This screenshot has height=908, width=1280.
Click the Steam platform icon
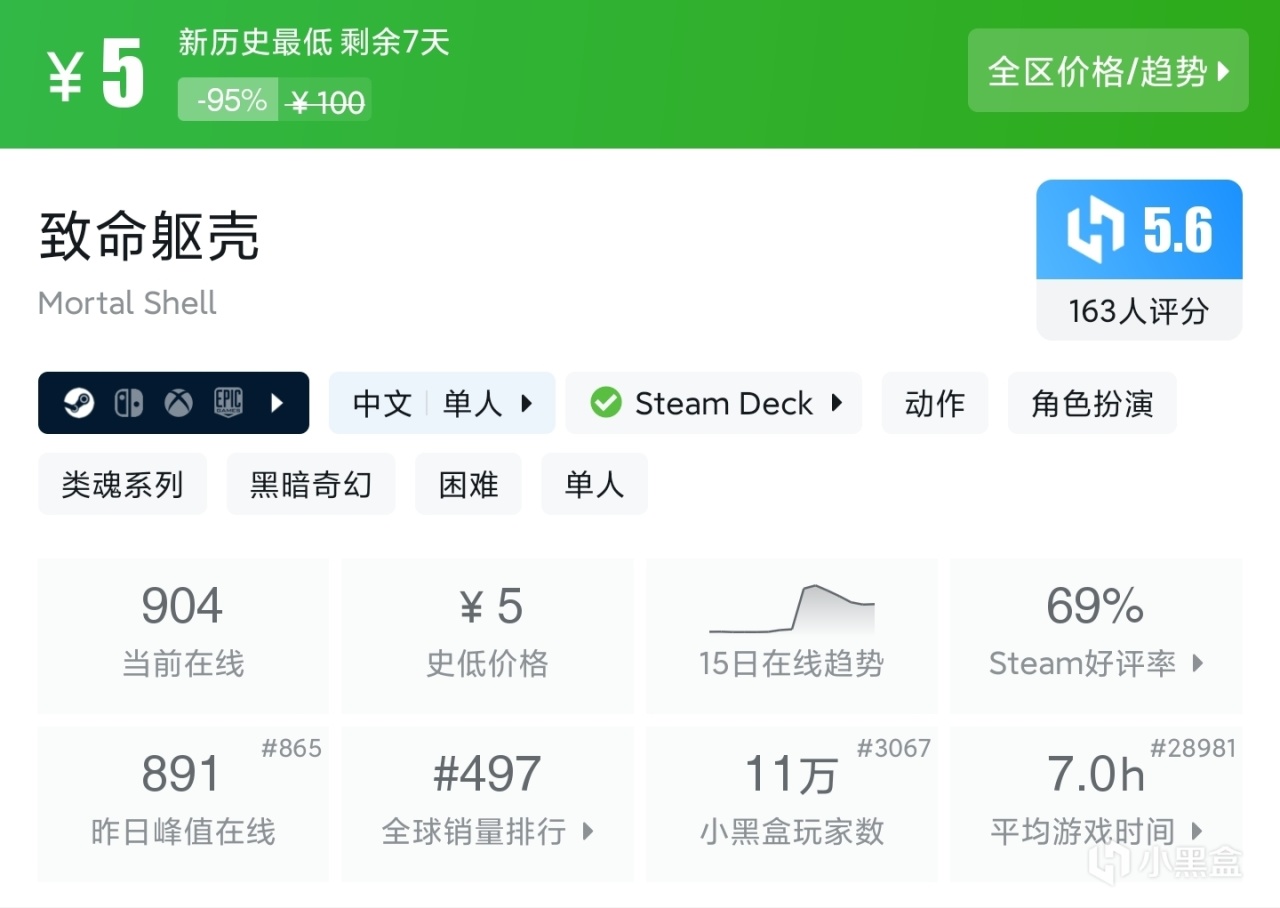(79, 403)
